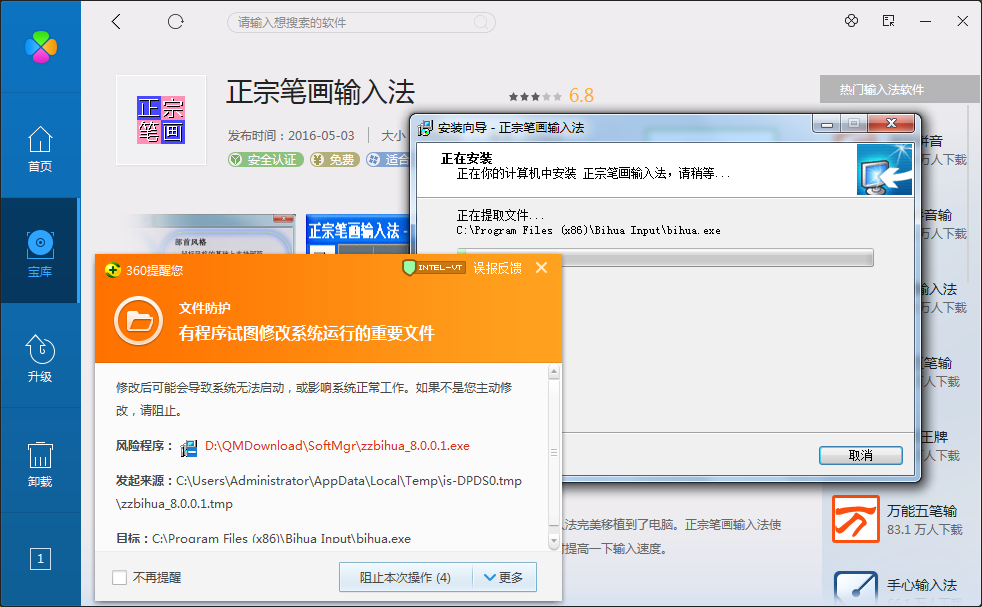Click the 万能五笔输 app icon
The height and width of the screenshot is (607, 982).
point(855,519)
